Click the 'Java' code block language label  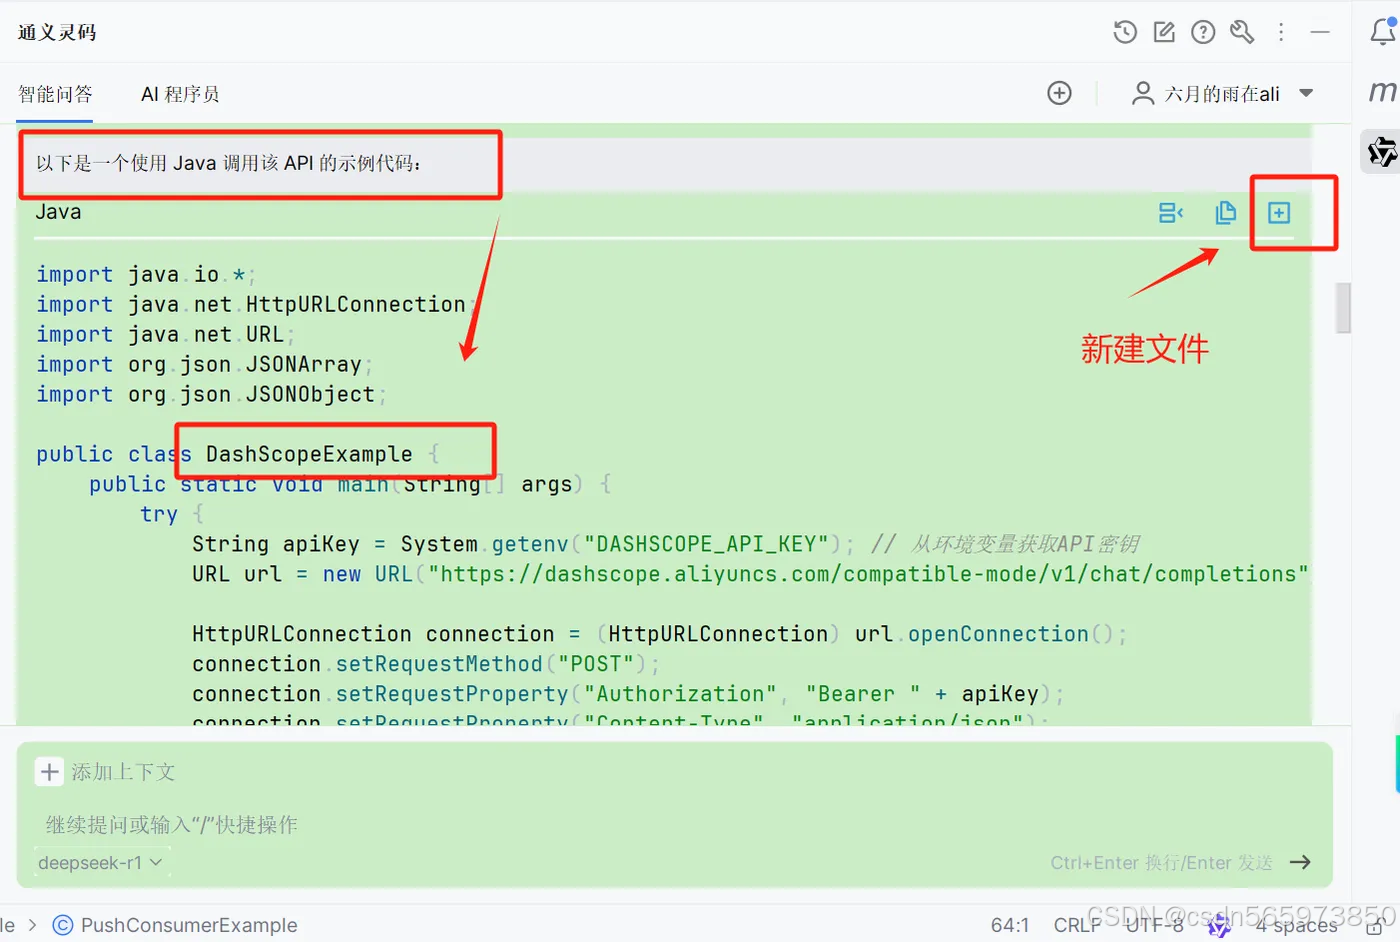[x=58, y=212]
